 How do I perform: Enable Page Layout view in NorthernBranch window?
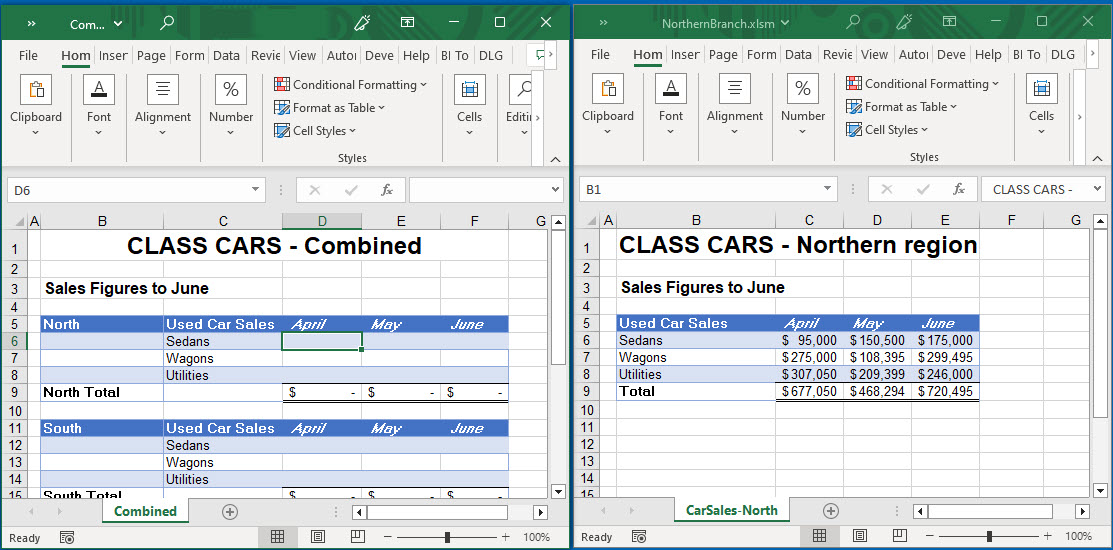coord(889,537)
